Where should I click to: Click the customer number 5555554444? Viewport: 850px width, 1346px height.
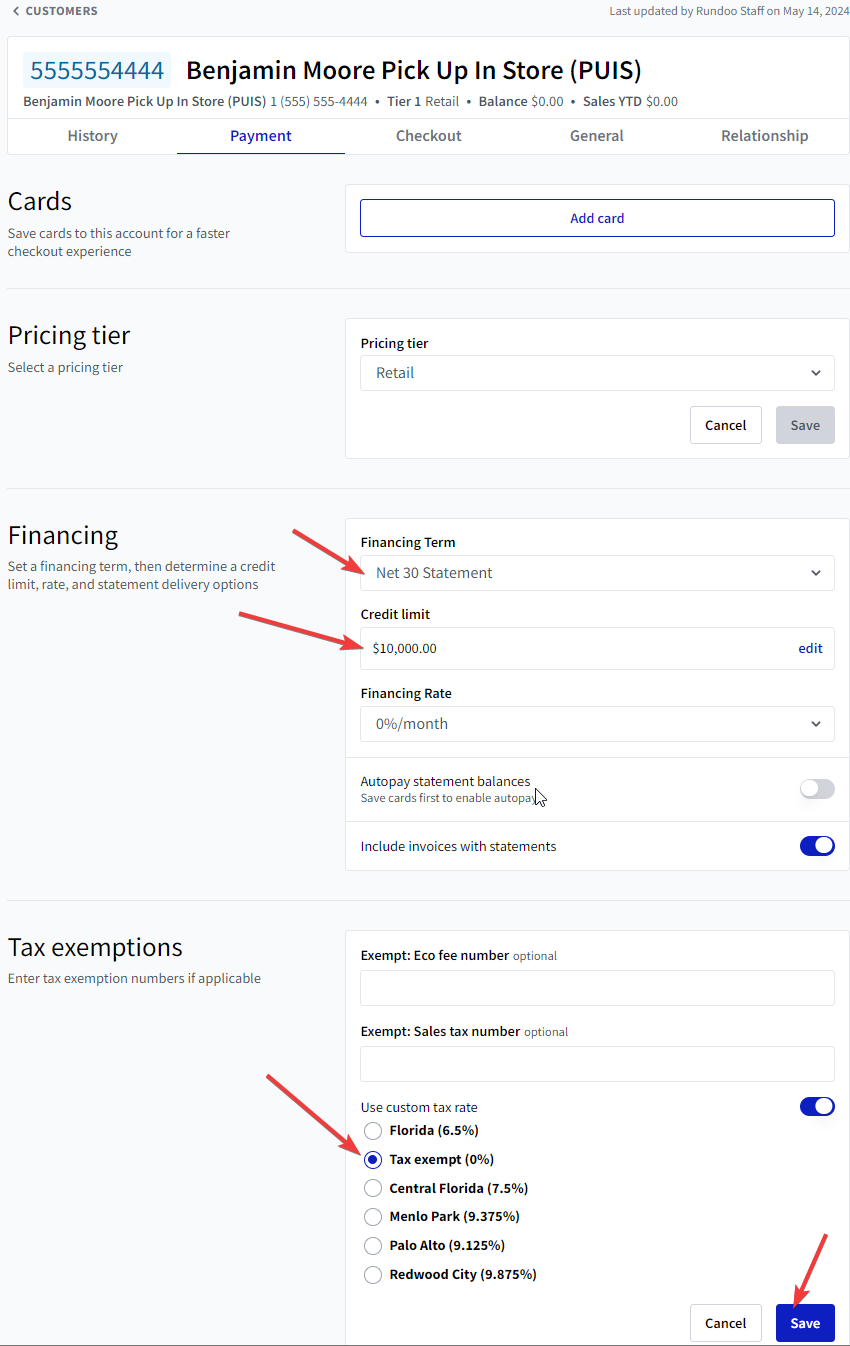coord(97,71)
